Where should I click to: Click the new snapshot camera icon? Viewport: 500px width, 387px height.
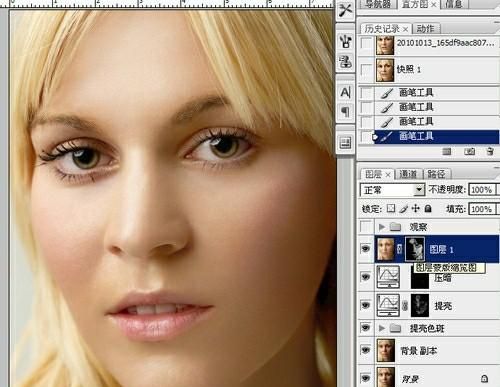click(469, 152)
